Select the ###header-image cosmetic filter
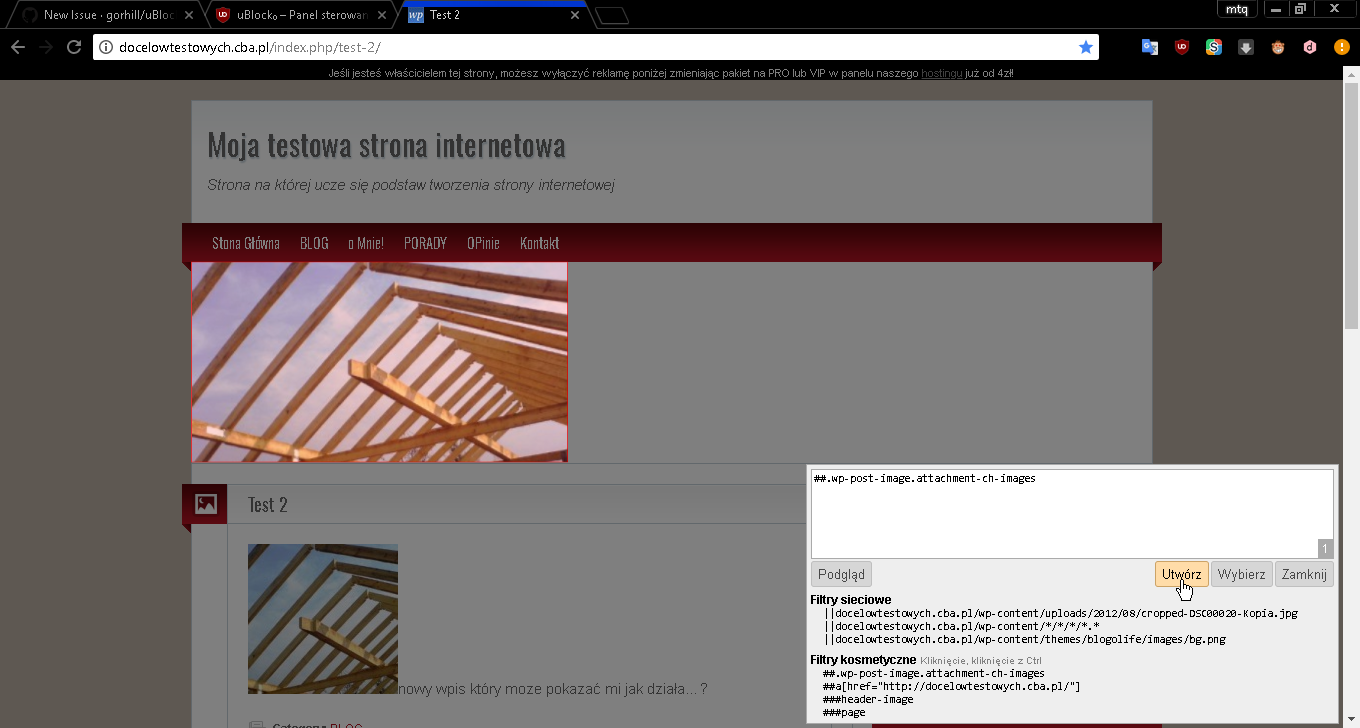Image resolution: width=1360 pixels, height=728 pixels. 868,699
